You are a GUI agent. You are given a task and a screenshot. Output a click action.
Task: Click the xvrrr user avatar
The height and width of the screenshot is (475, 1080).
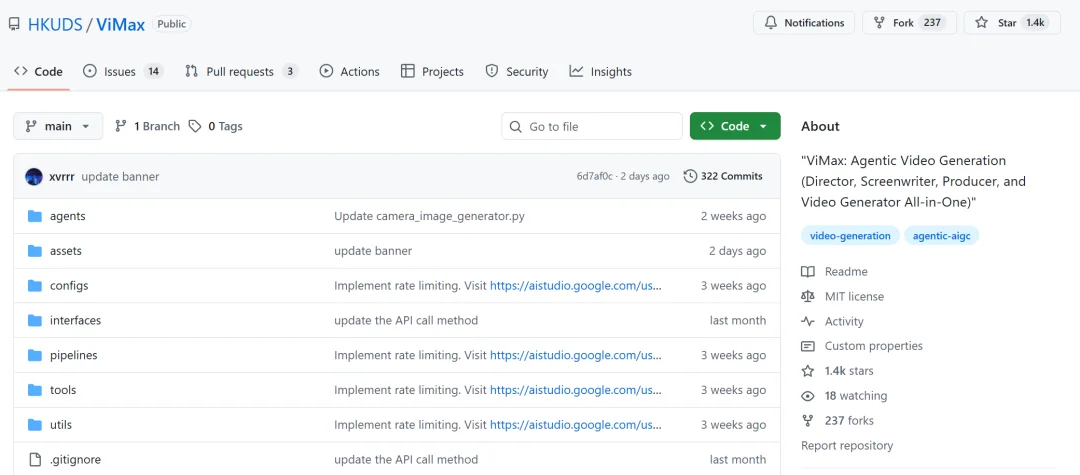click(34, 177)
